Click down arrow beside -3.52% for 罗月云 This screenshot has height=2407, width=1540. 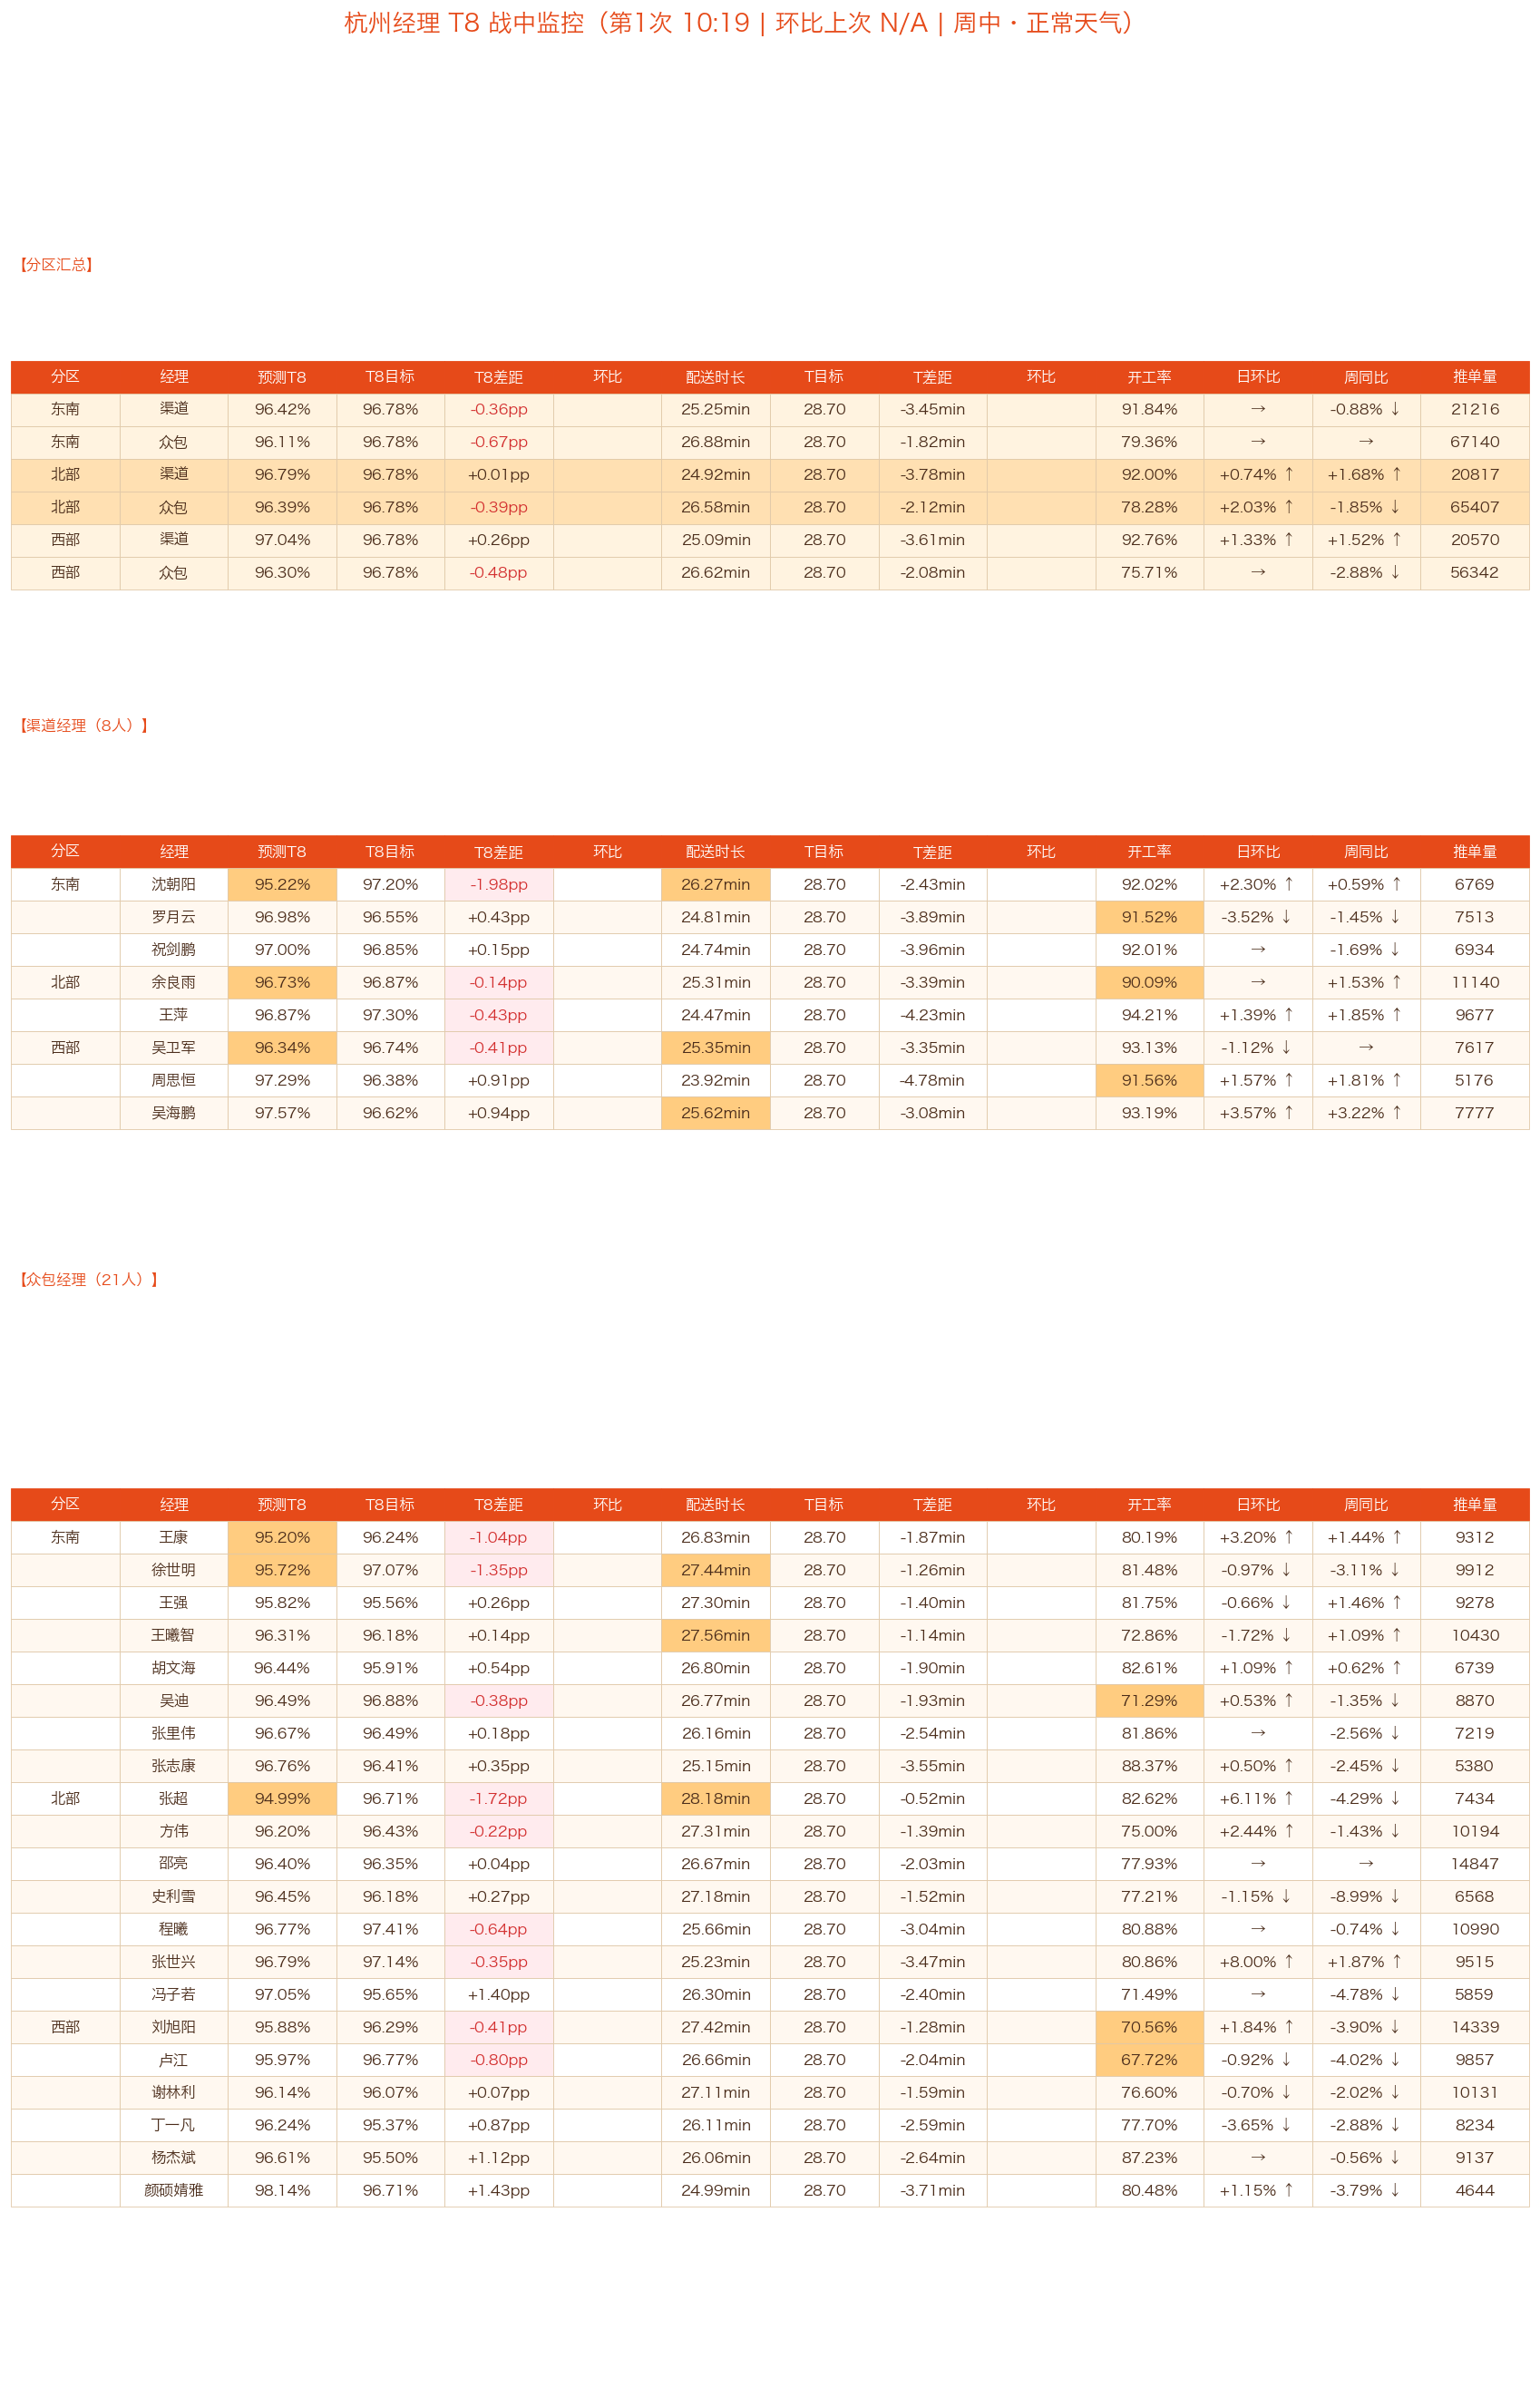(x=1287, y=916)
